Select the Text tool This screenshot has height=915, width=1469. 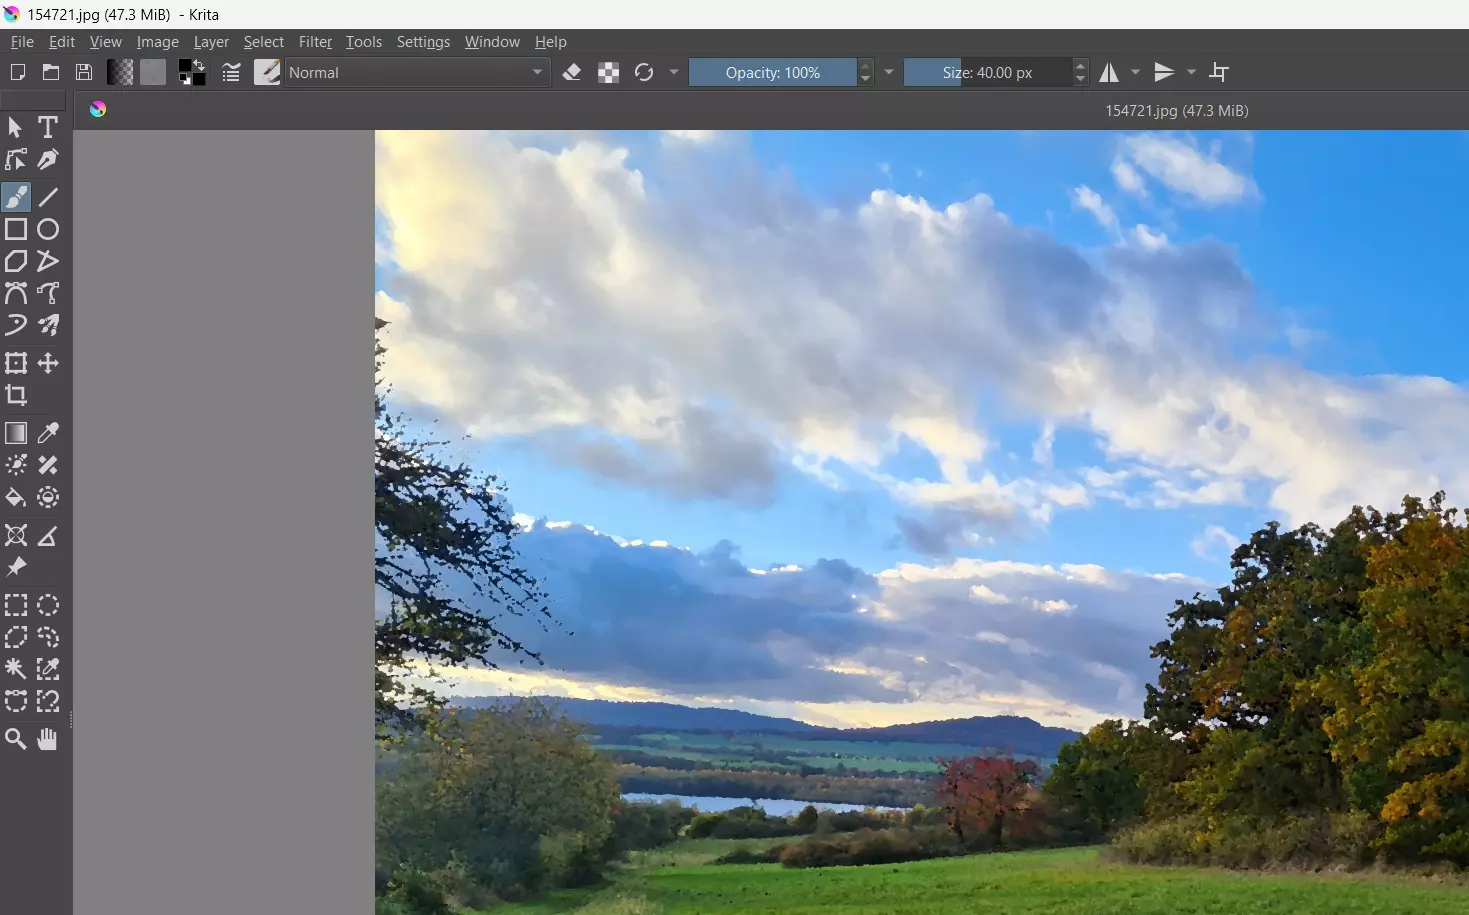coord(47,127)
